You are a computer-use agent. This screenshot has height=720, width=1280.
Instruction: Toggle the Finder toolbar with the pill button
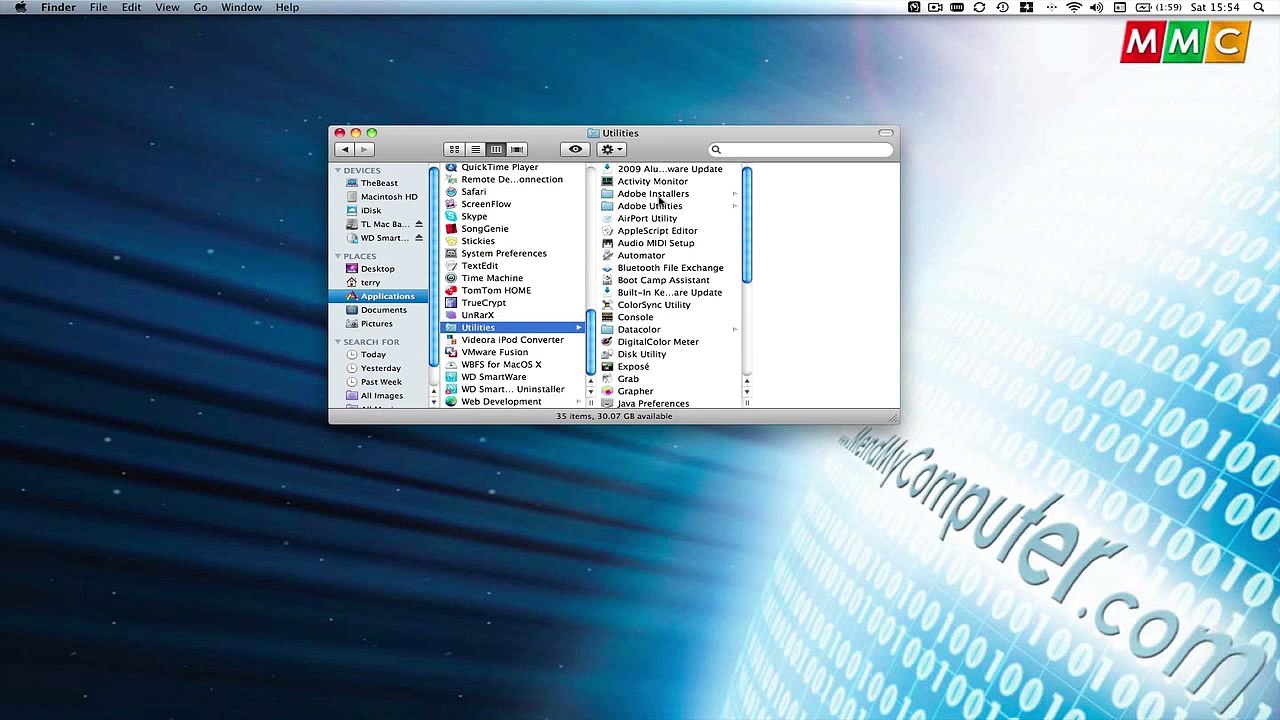pos(886,133)
